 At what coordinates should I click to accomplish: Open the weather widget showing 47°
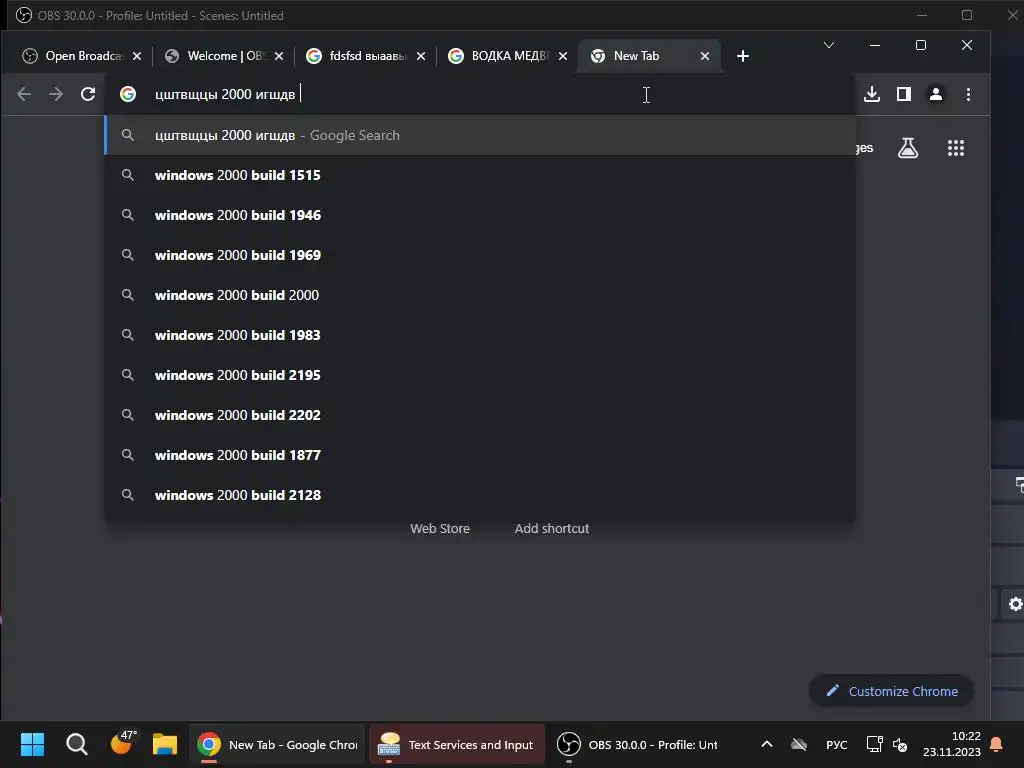(x=122, y=743)
